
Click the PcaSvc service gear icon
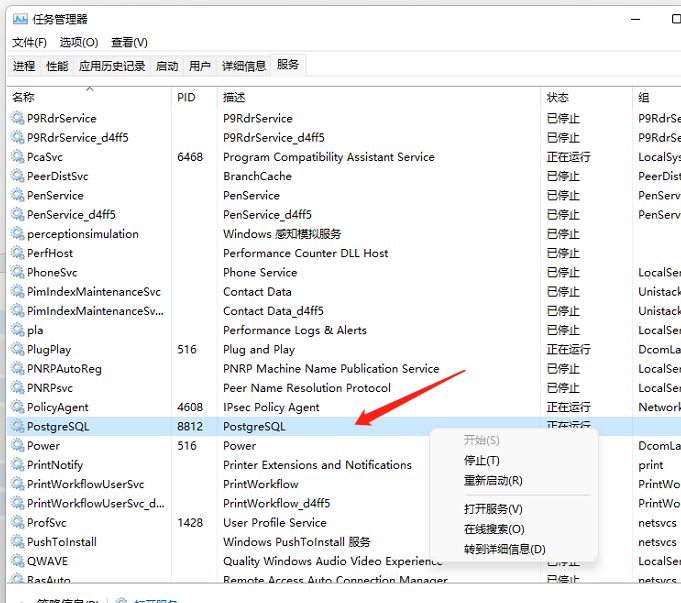click(17, 157)
